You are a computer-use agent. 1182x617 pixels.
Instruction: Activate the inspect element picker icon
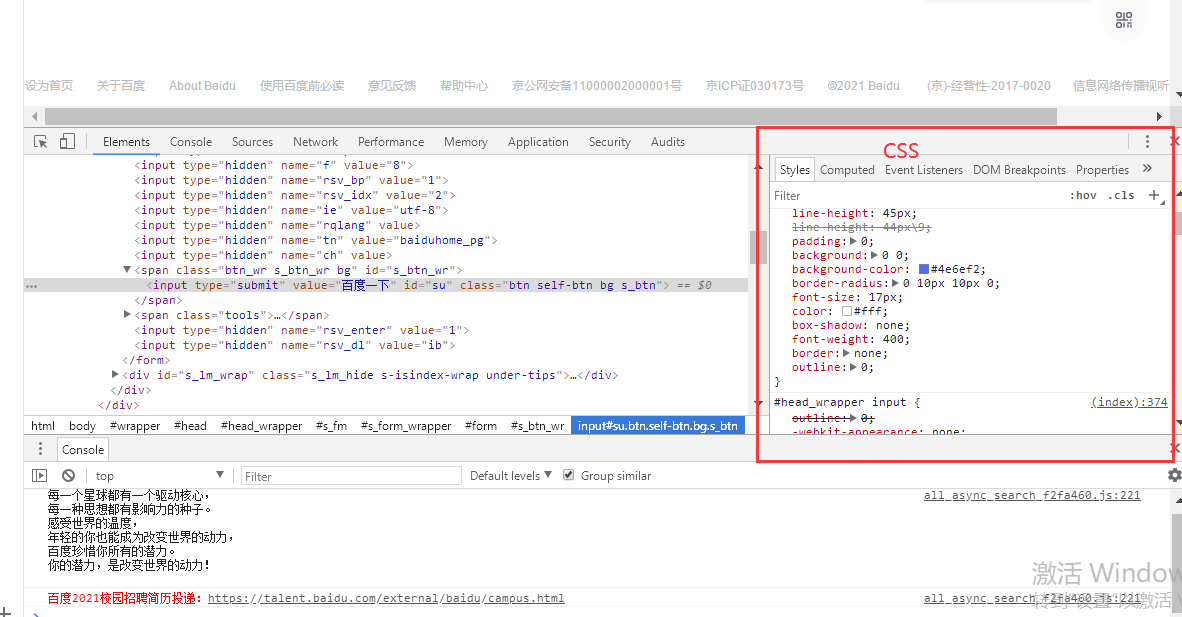[41, 142]
